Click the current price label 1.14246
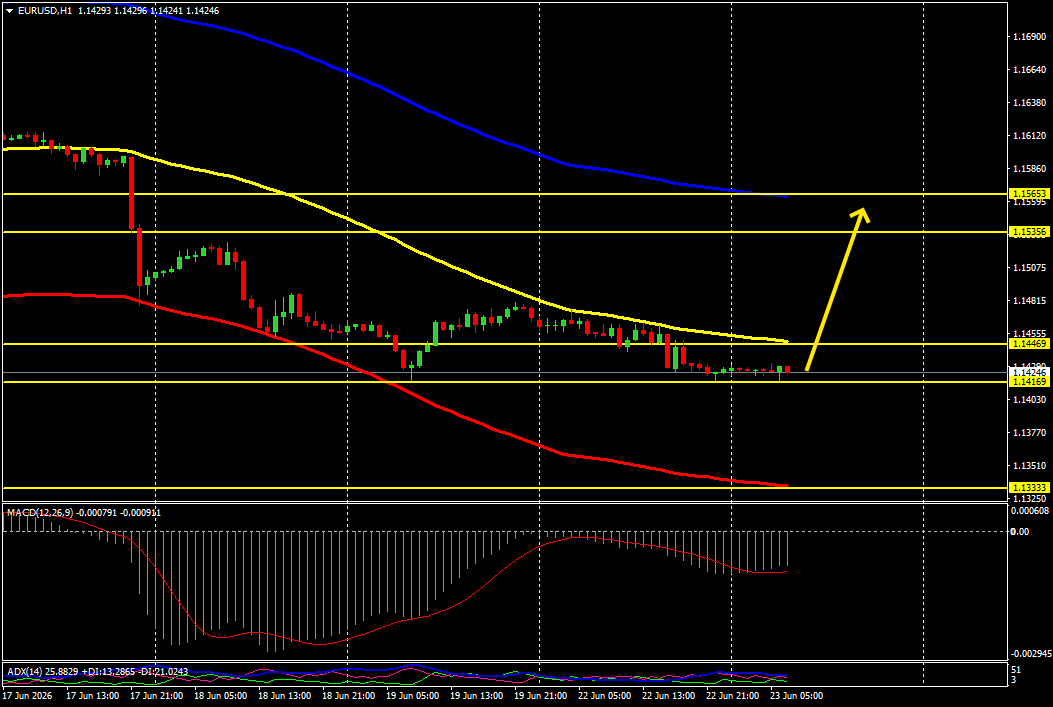The height and width of the screenshot is (707, 1053). [x=1030, y=372]
